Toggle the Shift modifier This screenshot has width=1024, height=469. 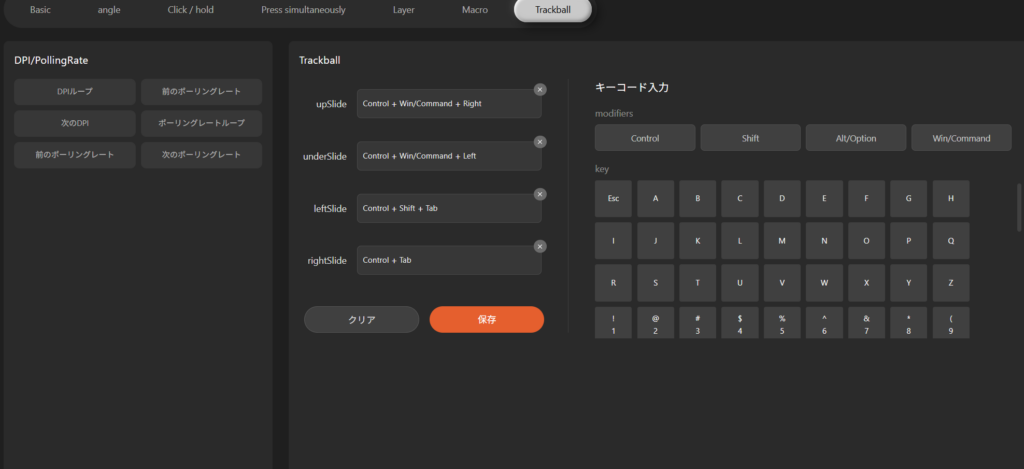click(x=750, y=138)
